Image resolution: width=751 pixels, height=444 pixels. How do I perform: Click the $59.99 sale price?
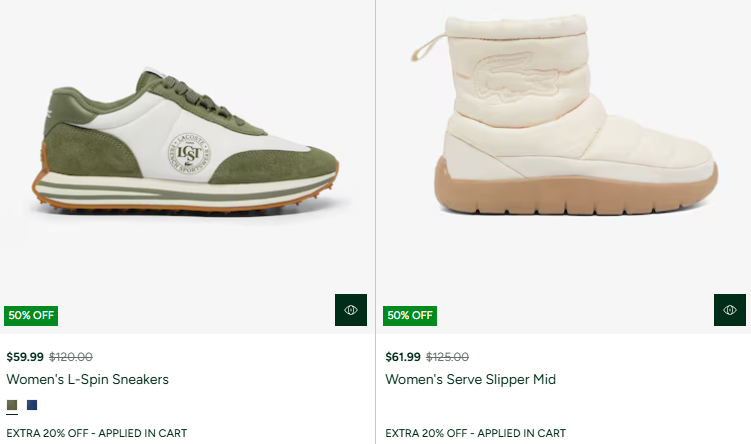click(x=25, y=357)
